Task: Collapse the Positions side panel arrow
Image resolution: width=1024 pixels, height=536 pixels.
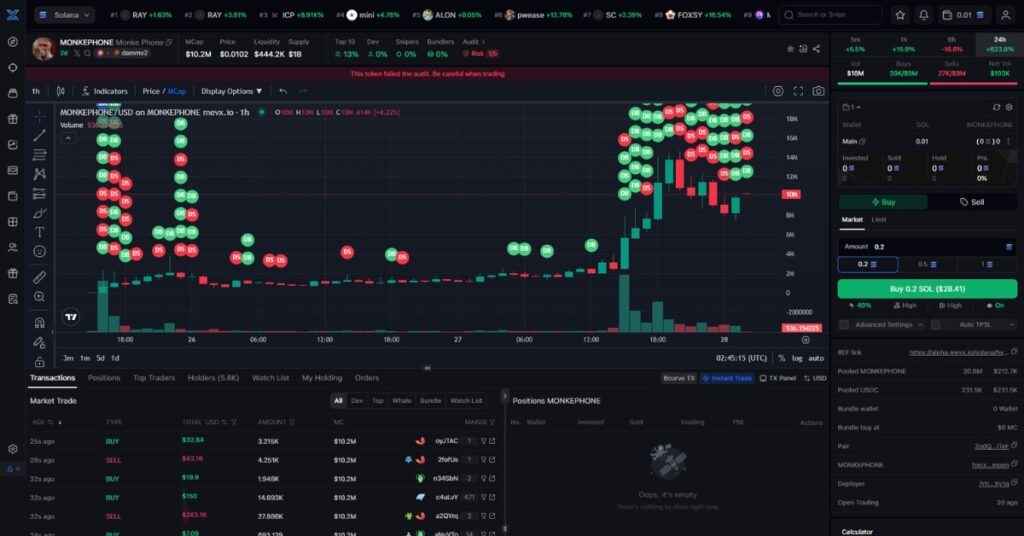Action: 504,396
